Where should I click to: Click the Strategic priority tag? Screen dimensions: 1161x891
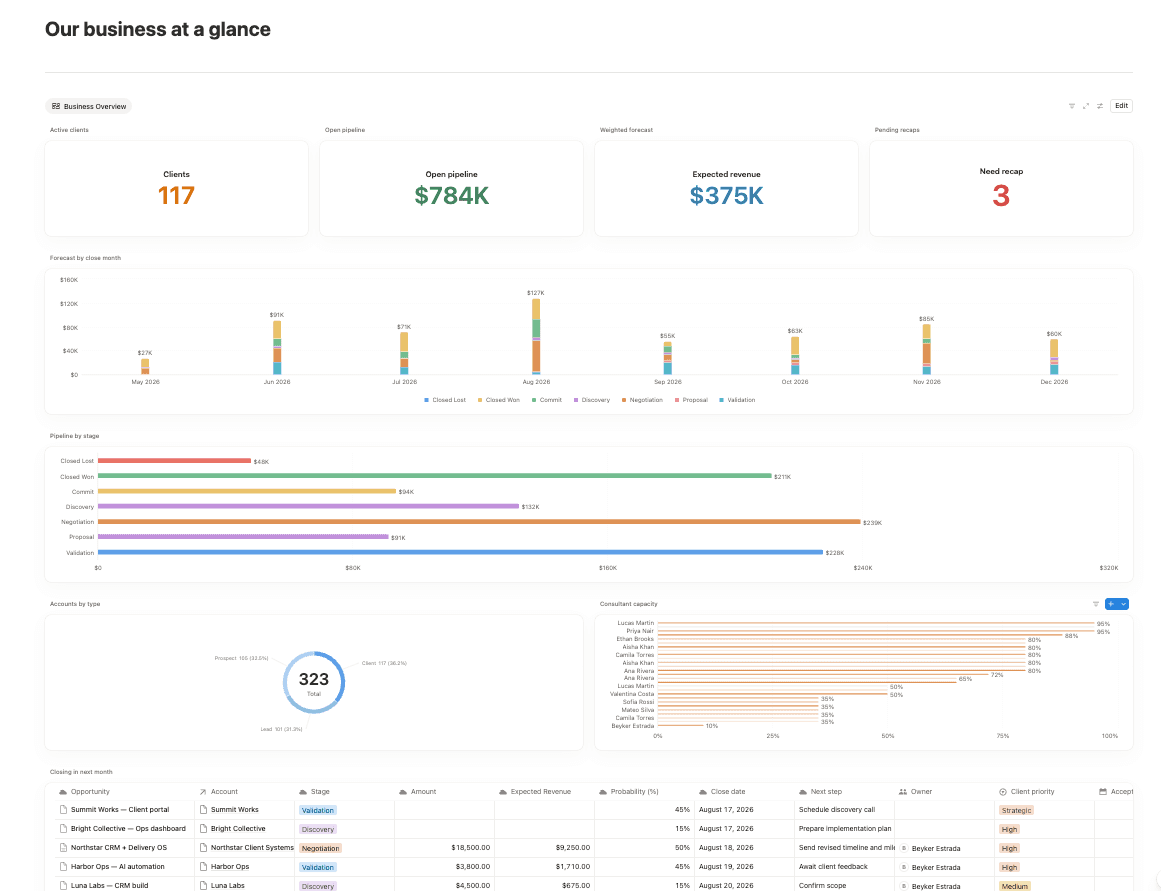[1016, 810]
